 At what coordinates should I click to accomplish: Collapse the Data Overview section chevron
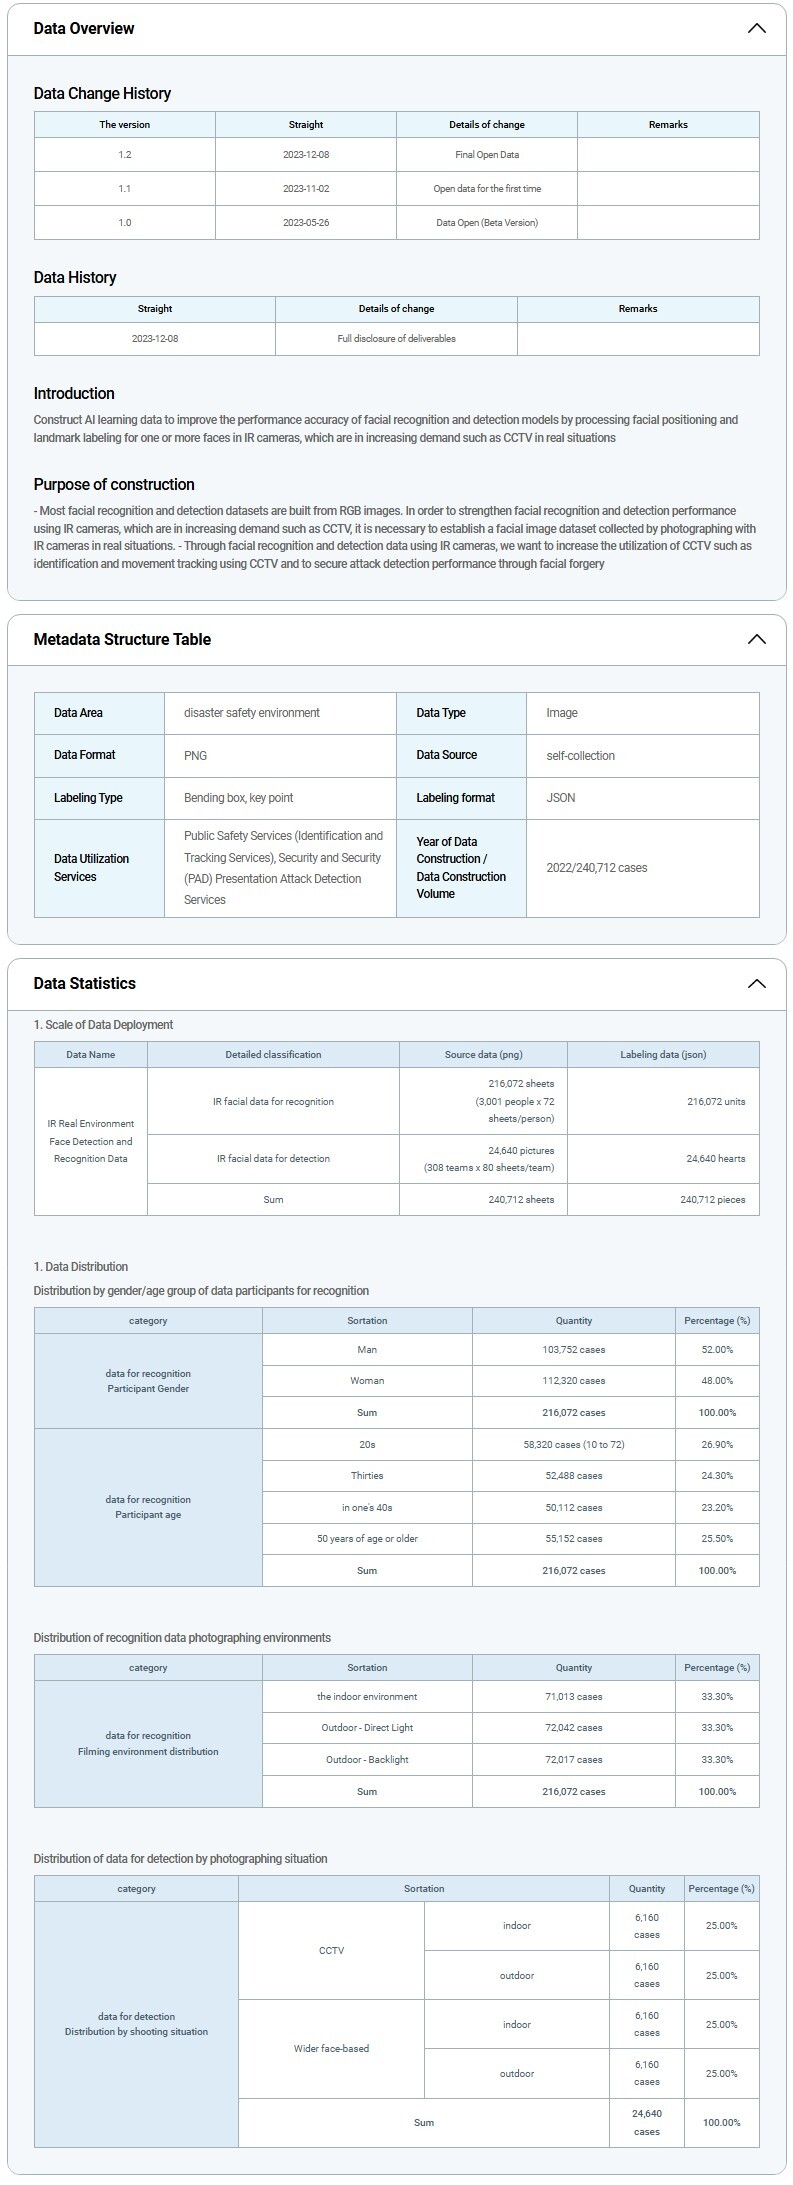(756, 28)
